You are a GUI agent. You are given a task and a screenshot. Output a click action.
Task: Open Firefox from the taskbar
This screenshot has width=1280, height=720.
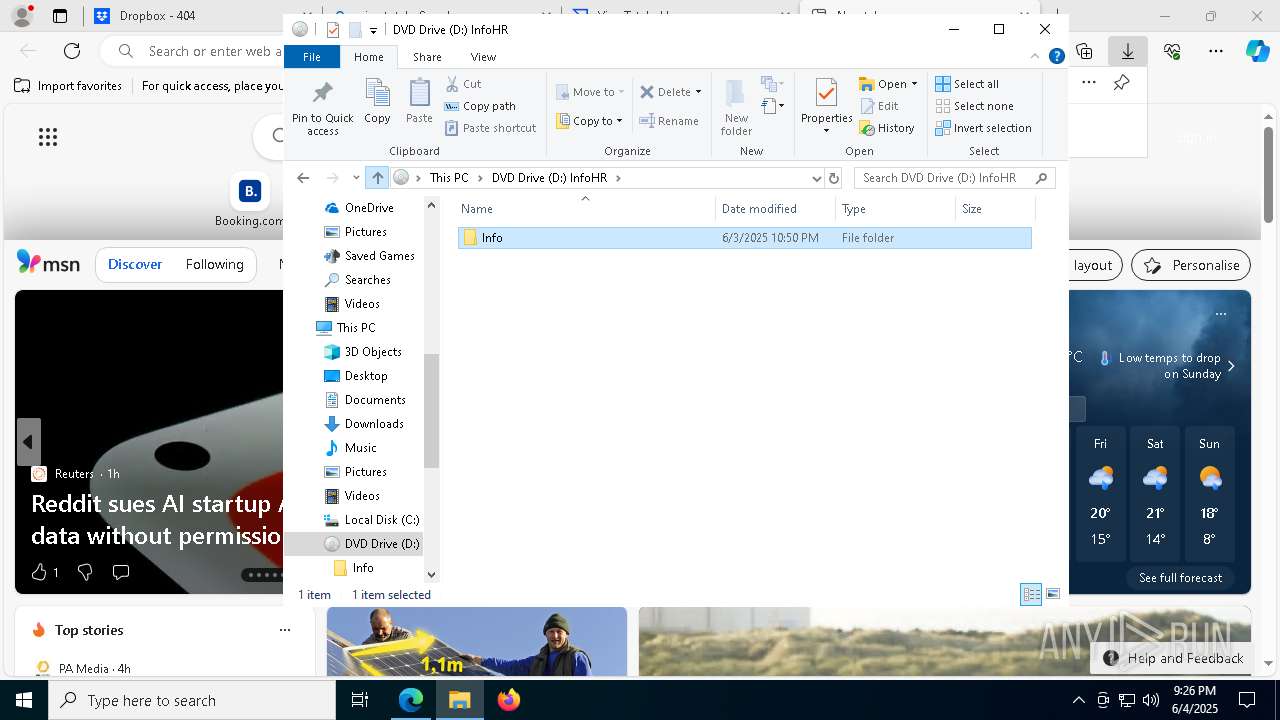(509, 700)
